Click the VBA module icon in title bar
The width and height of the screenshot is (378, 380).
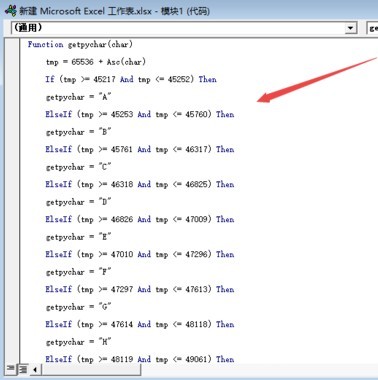[10, 11]
